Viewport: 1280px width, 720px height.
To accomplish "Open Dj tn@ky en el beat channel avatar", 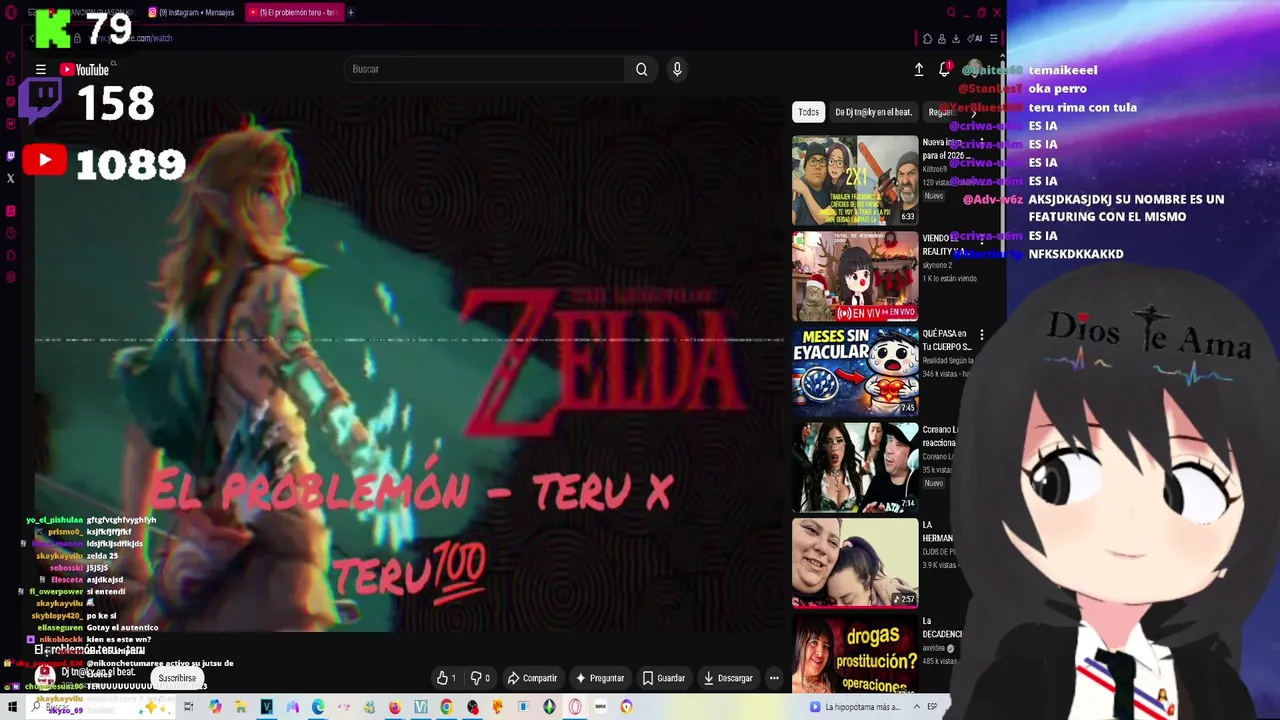I will [45, 675].
